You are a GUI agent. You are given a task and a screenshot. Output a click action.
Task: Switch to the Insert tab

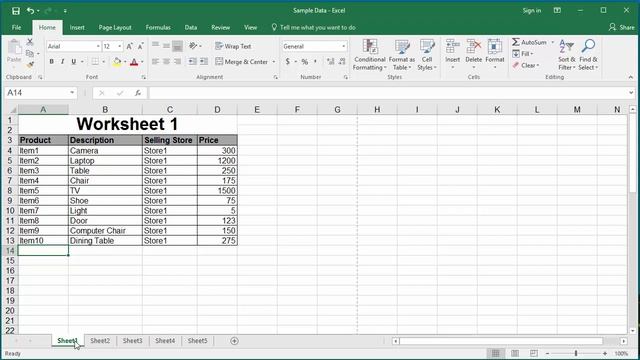(77, 27)
